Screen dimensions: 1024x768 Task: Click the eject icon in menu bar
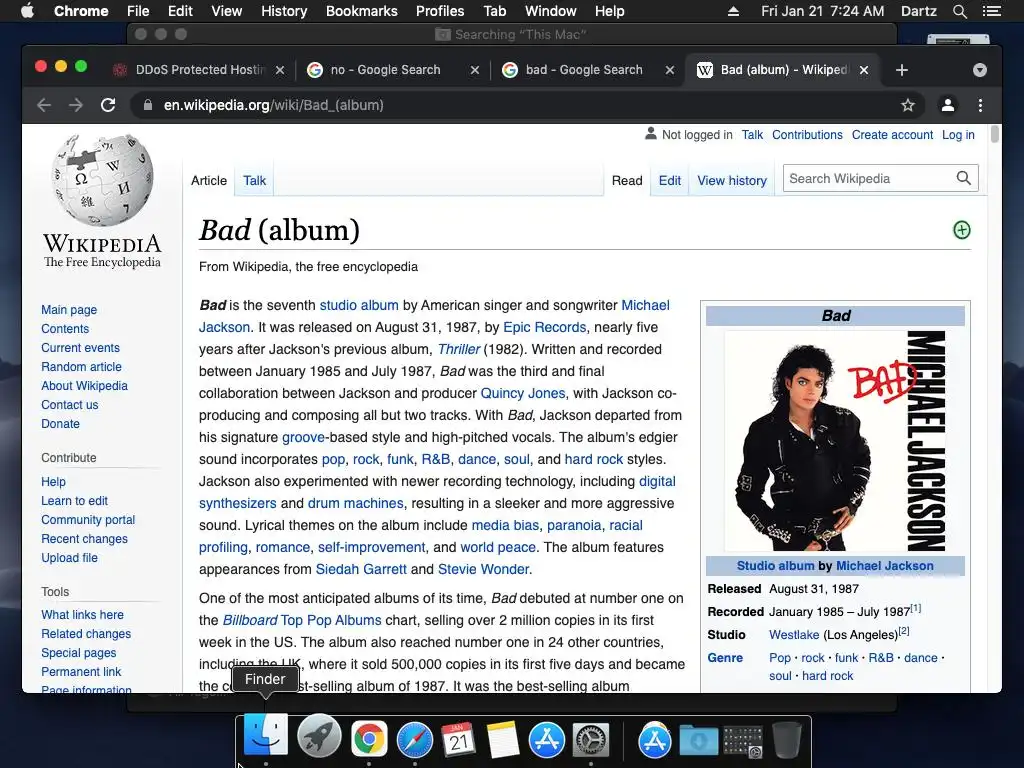733,11
